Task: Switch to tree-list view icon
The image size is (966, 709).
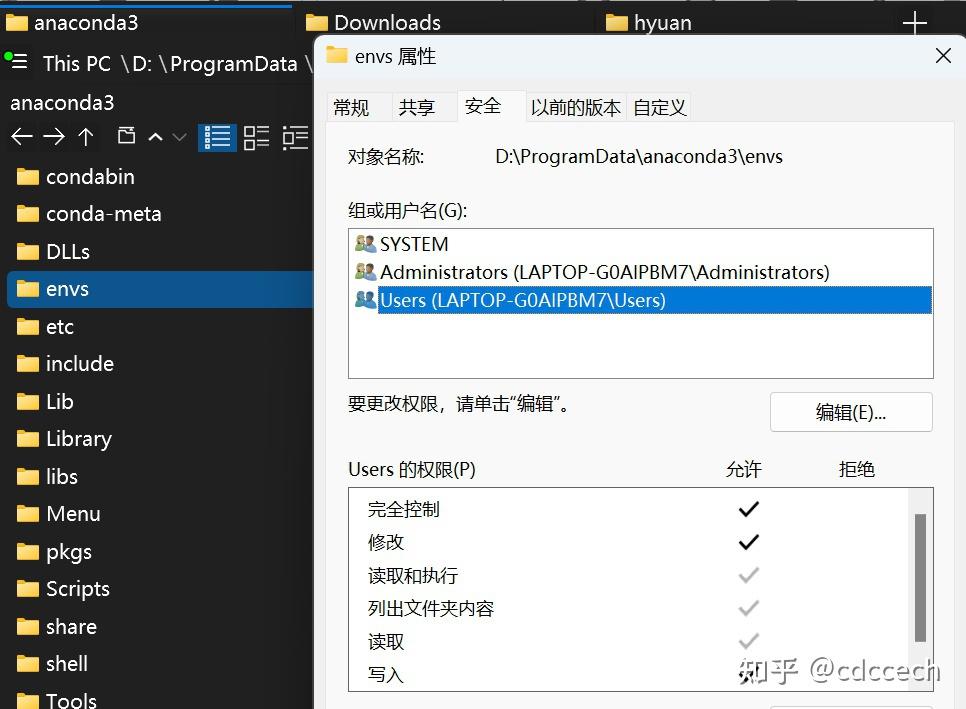Action: tap(295, 137)
